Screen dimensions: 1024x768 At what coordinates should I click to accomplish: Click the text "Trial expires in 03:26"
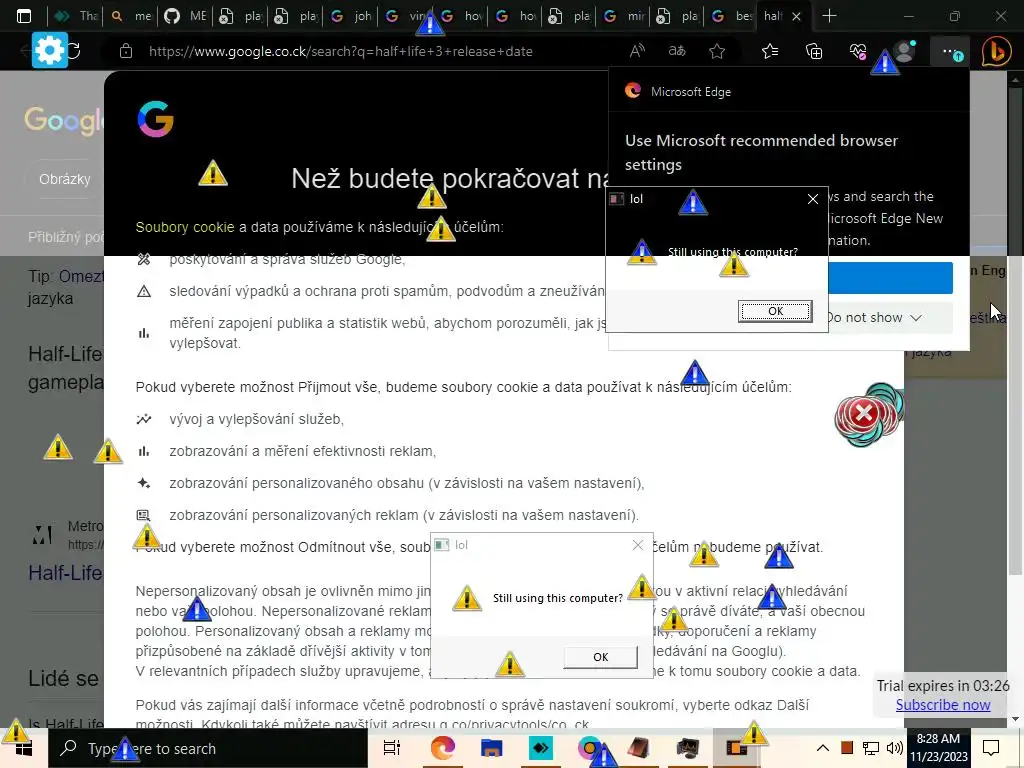coord(942,686)
